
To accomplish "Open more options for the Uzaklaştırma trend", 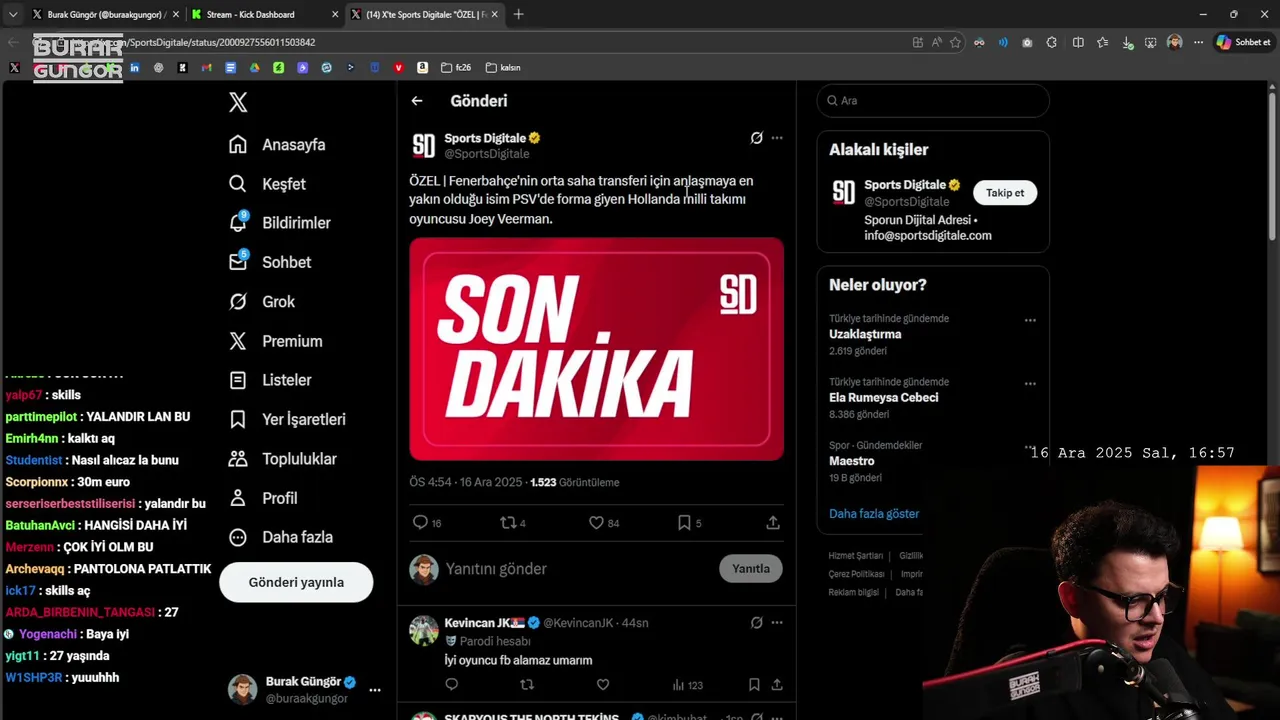I will tap(1030, 321).
